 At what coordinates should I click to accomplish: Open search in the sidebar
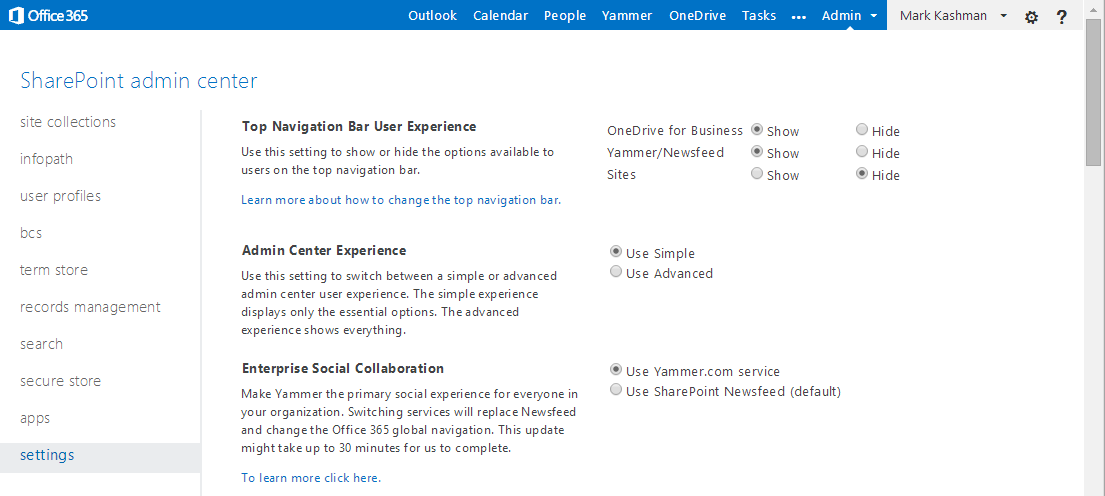pyautogui.click(x=42, y=344)
